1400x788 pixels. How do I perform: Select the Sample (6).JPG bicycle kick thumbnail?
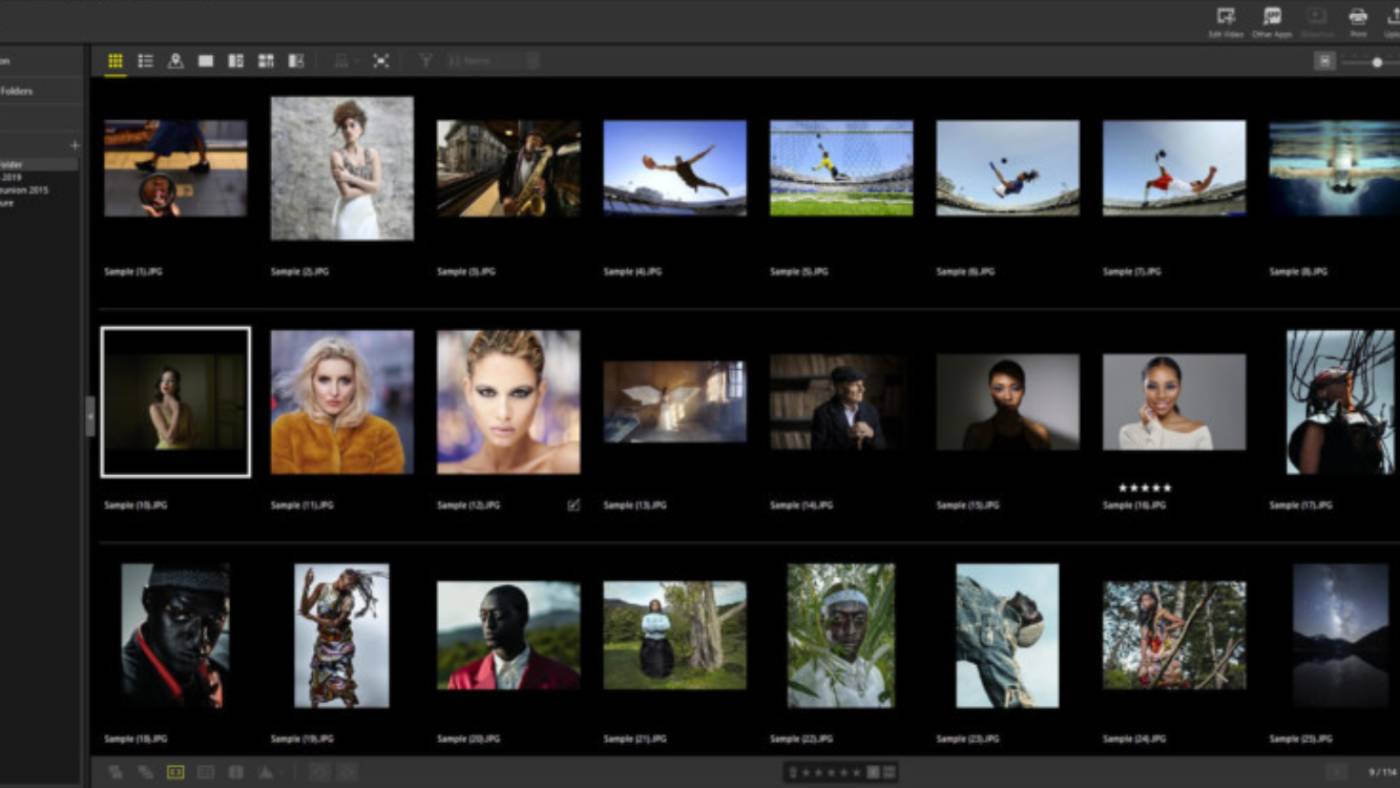[x=1008, y=168]
